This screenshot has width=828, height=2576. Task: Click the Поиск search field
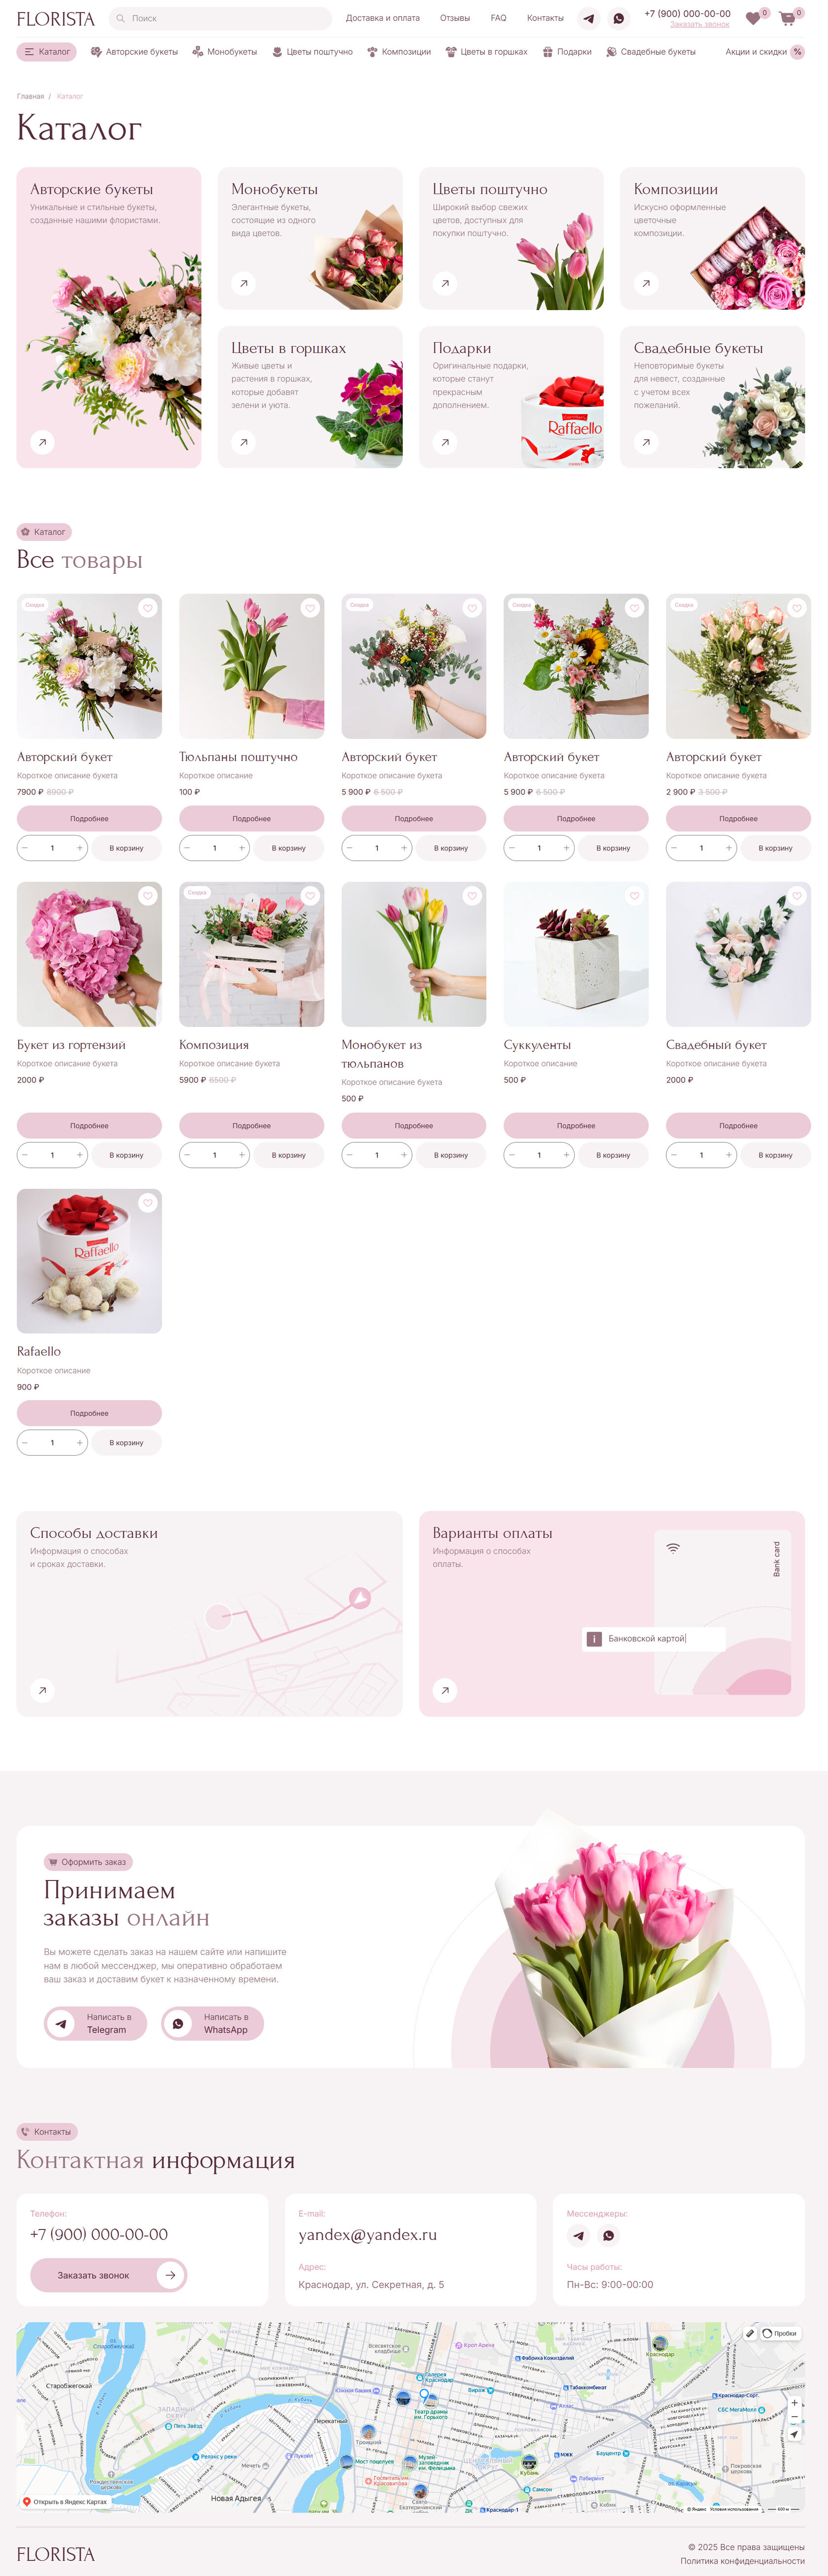pyautogui.click(x=220, y=18)
